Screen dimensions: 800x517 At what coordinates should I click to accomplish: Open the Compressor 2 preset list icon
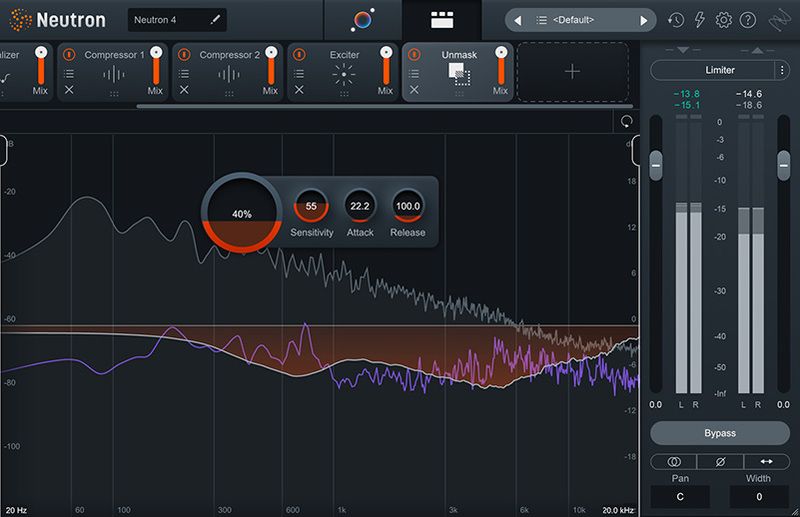click(183, 73)
